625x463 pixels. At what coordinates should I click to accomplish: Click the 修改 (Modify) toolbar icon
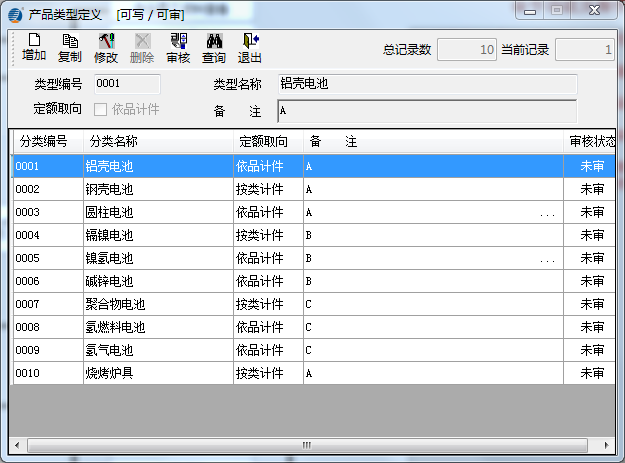[x=106, y=47]
